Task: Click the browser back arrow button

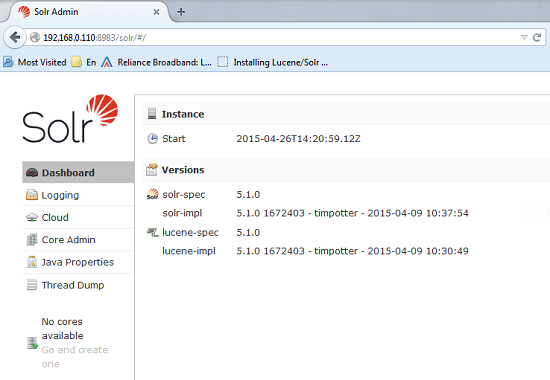Action: pos(15,37)
